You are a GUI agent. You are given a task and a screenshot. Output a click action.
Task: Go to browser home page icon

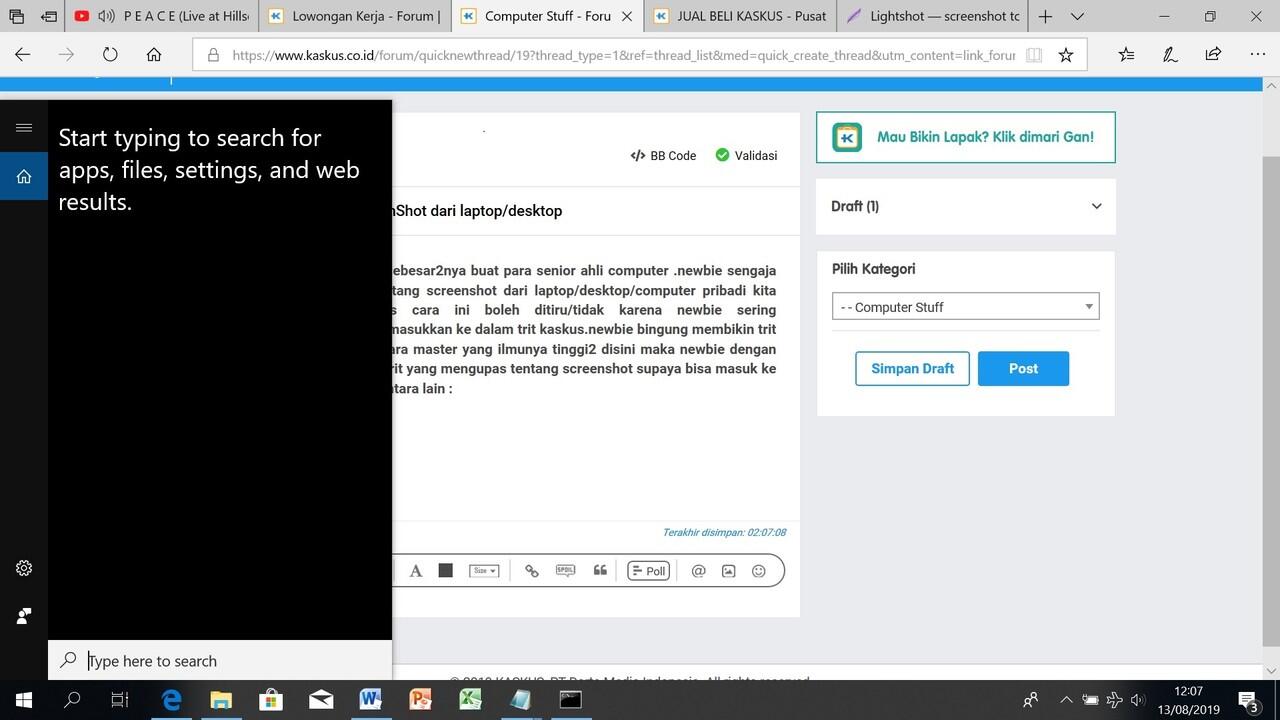pos(154,55)
